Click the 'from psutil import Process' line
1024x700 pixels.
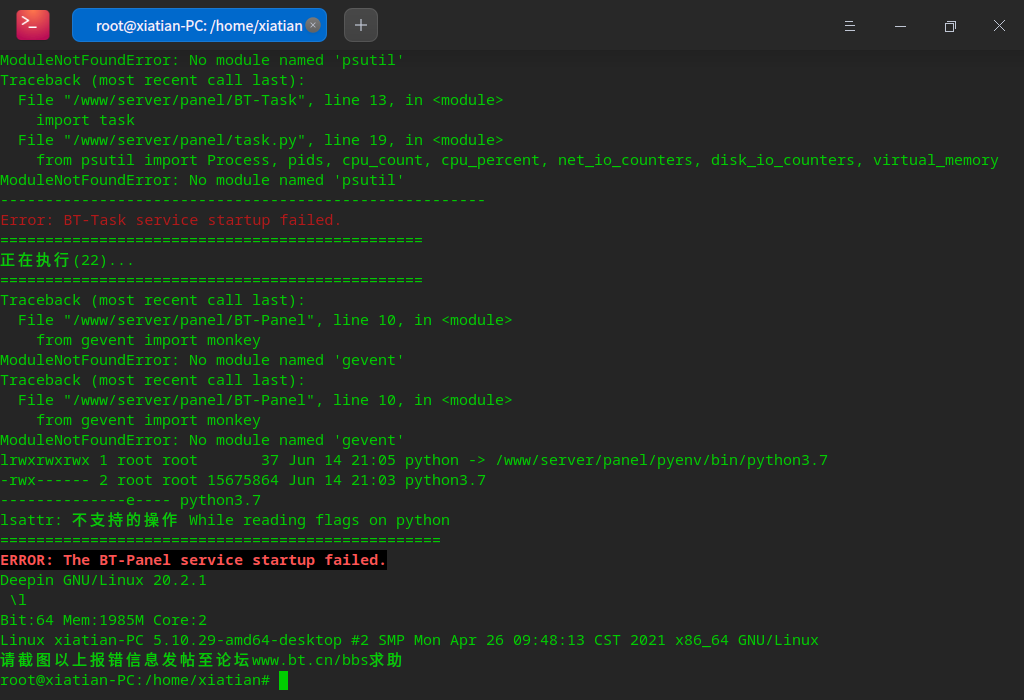517,160
